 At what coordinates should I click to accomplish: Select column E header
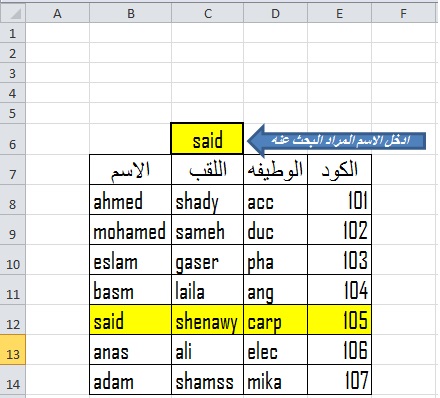(x=339, y=13)
